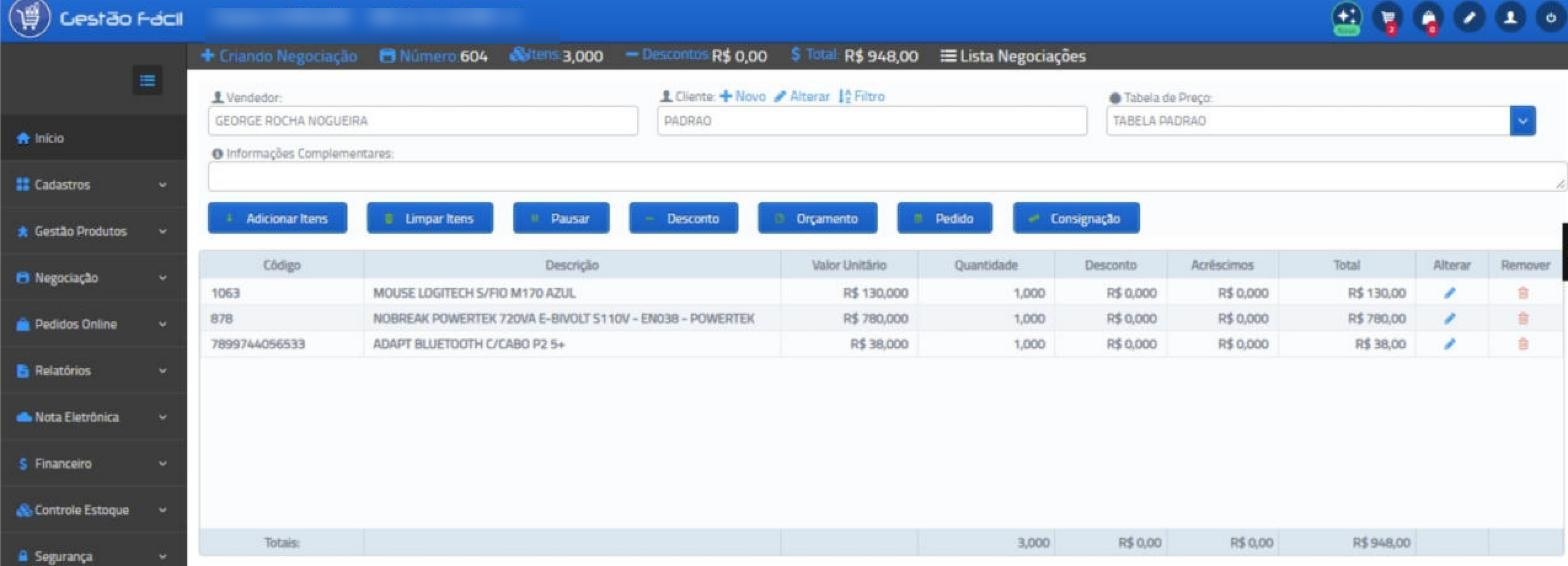Click the Quantidade column header

point(986,265)
